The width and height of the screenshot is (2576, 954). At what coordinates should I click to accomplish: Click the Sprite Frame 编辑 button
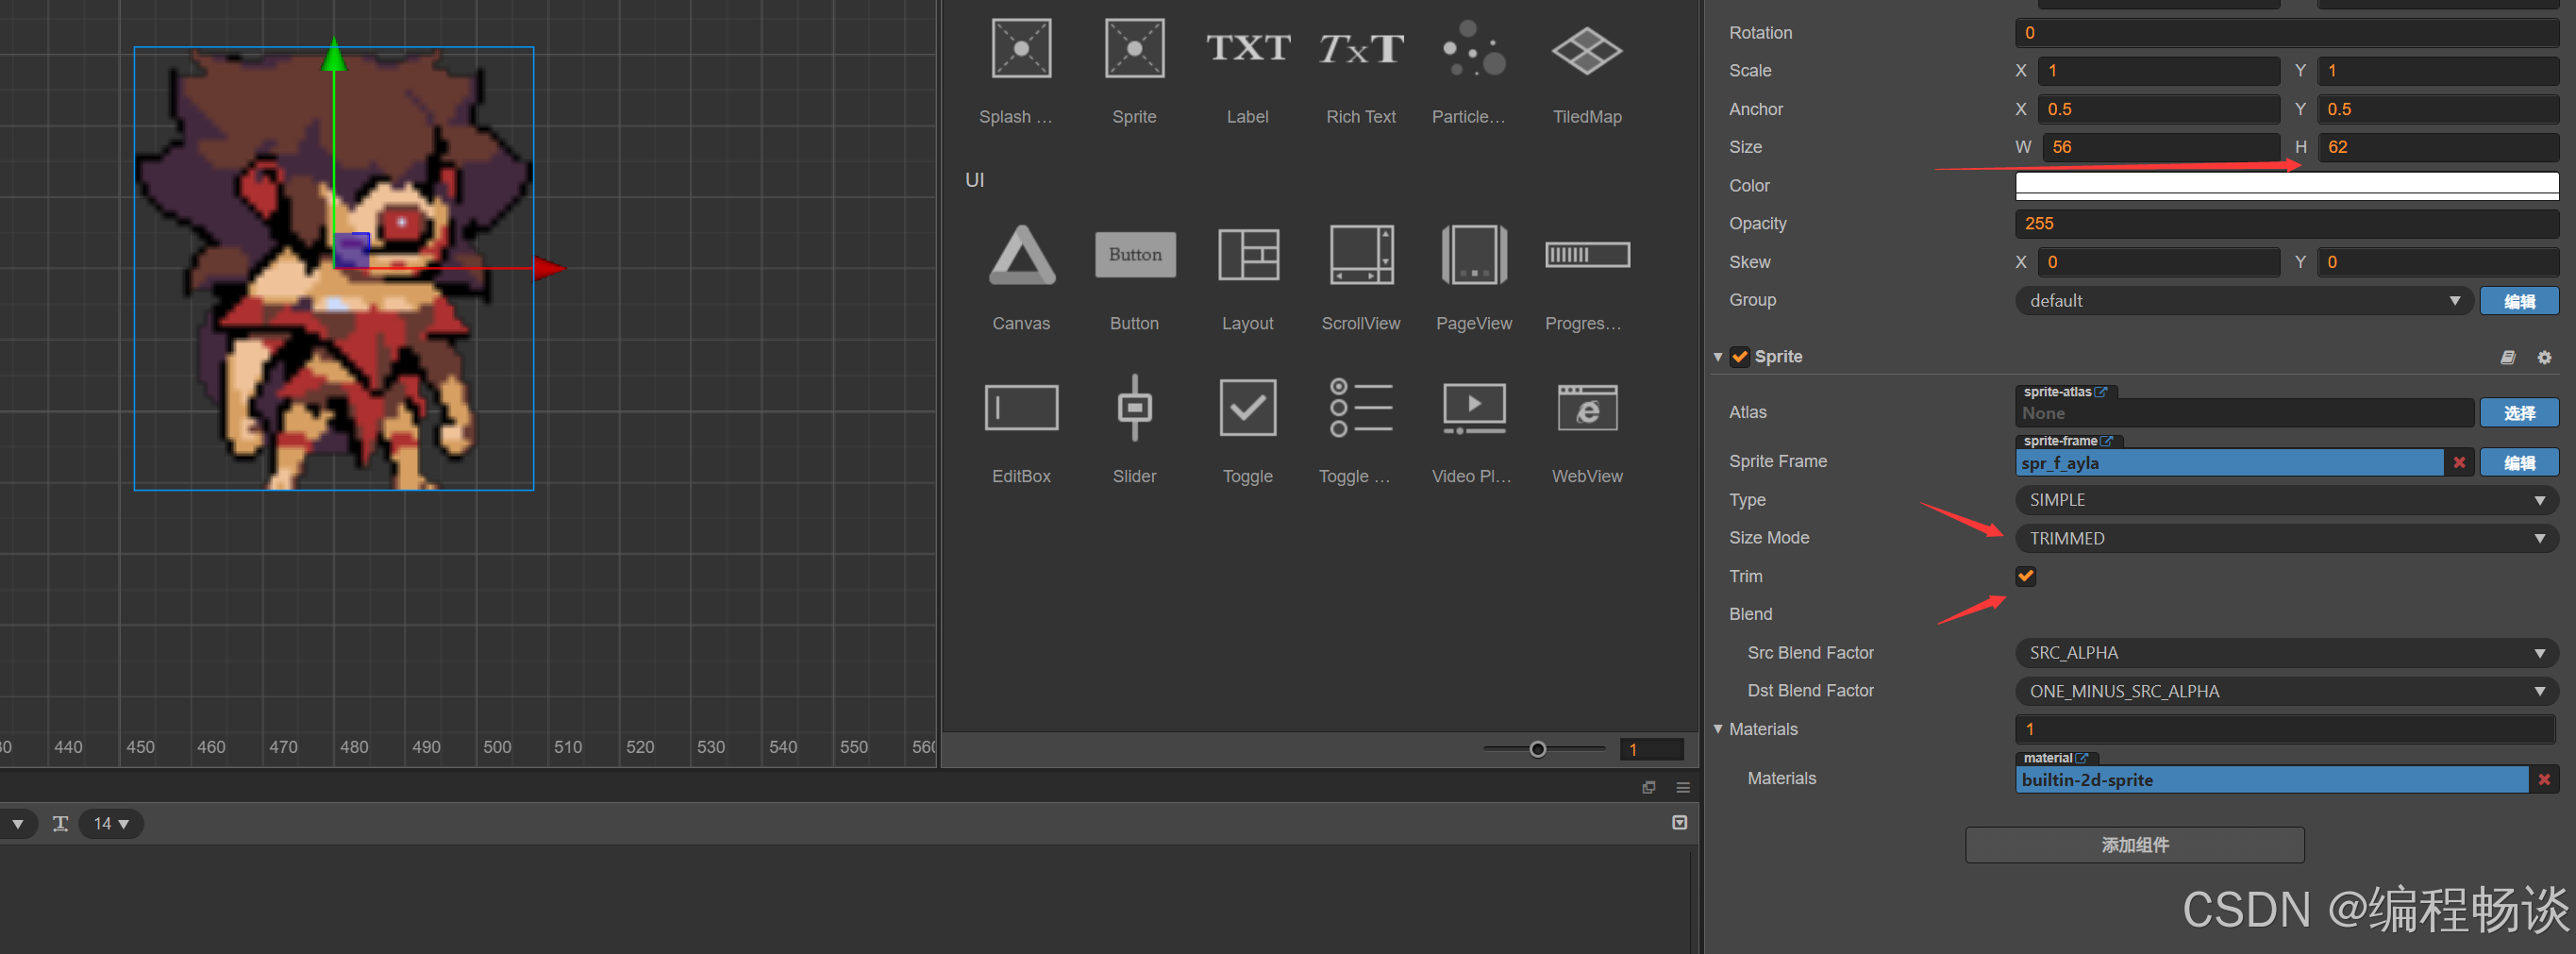click(2518, 462)
